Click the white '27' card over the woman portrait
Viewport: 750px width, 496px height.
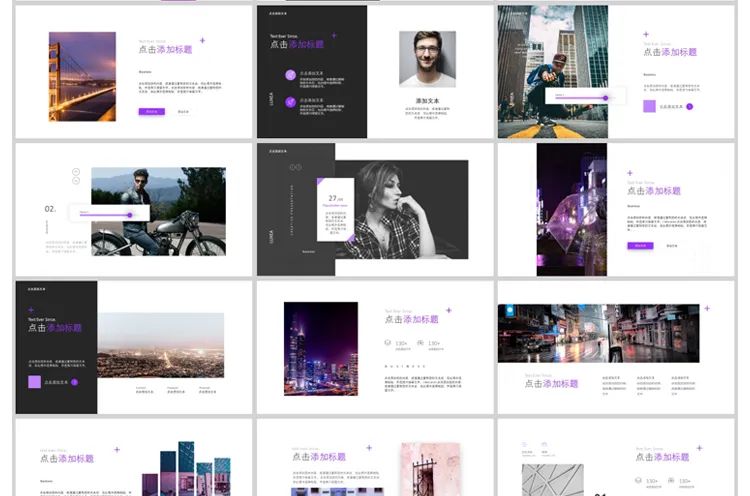tap(335, 209)
